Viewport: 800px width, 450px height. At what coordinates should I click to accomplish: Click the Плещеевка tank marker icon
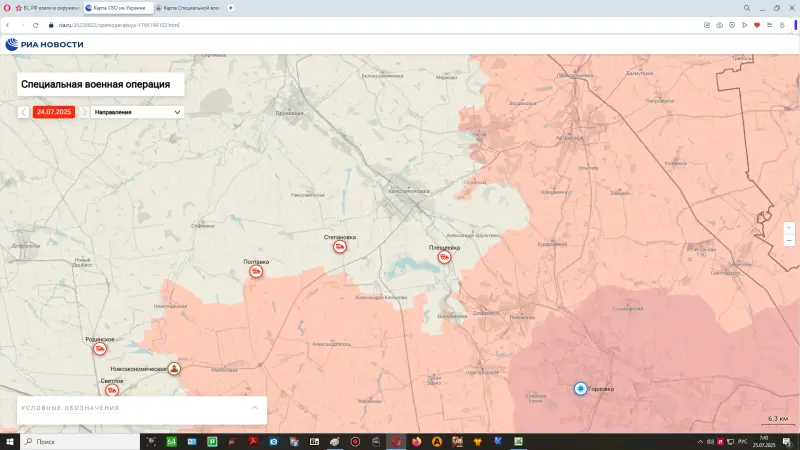click(x=445, y=257)
